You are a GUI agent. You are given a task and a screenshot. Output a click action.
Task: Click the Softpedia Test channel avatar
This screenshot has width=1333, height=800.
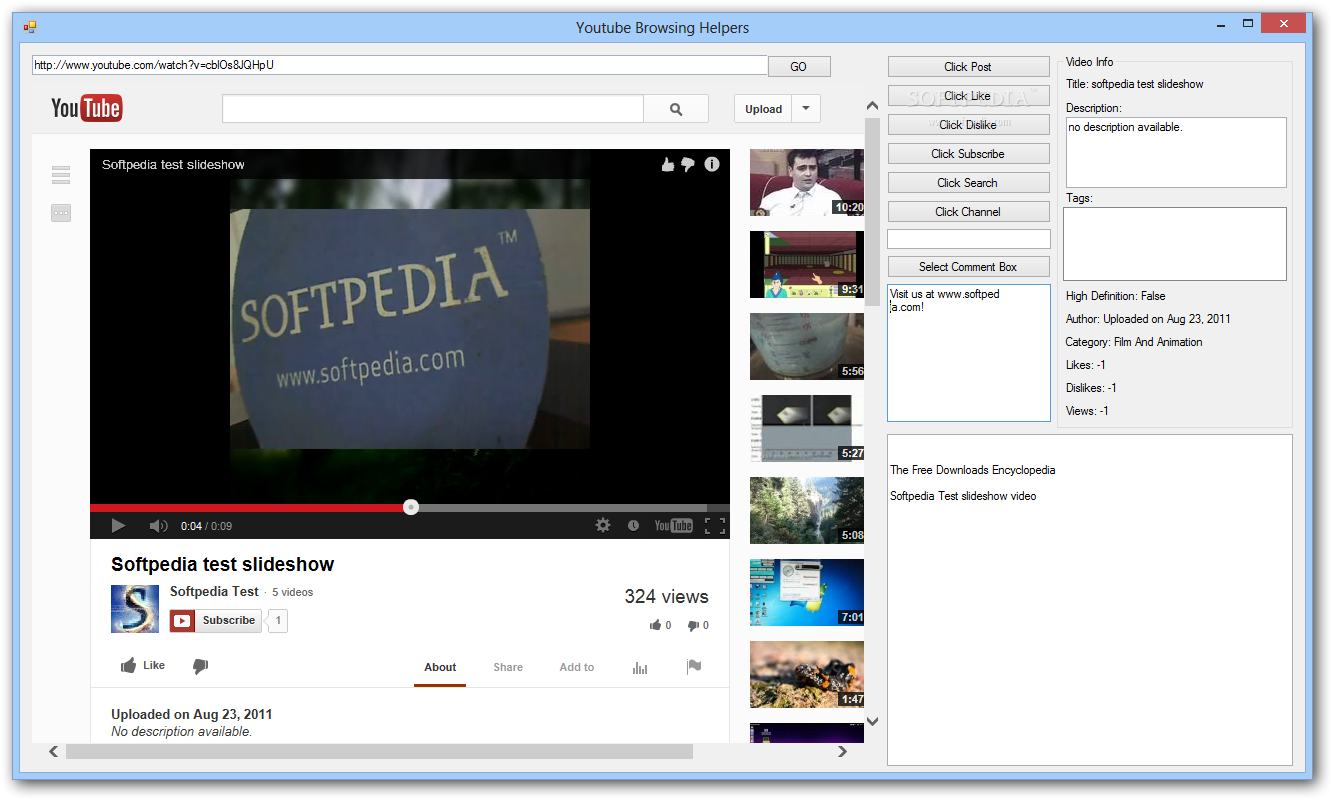click(x=135, y=609)
